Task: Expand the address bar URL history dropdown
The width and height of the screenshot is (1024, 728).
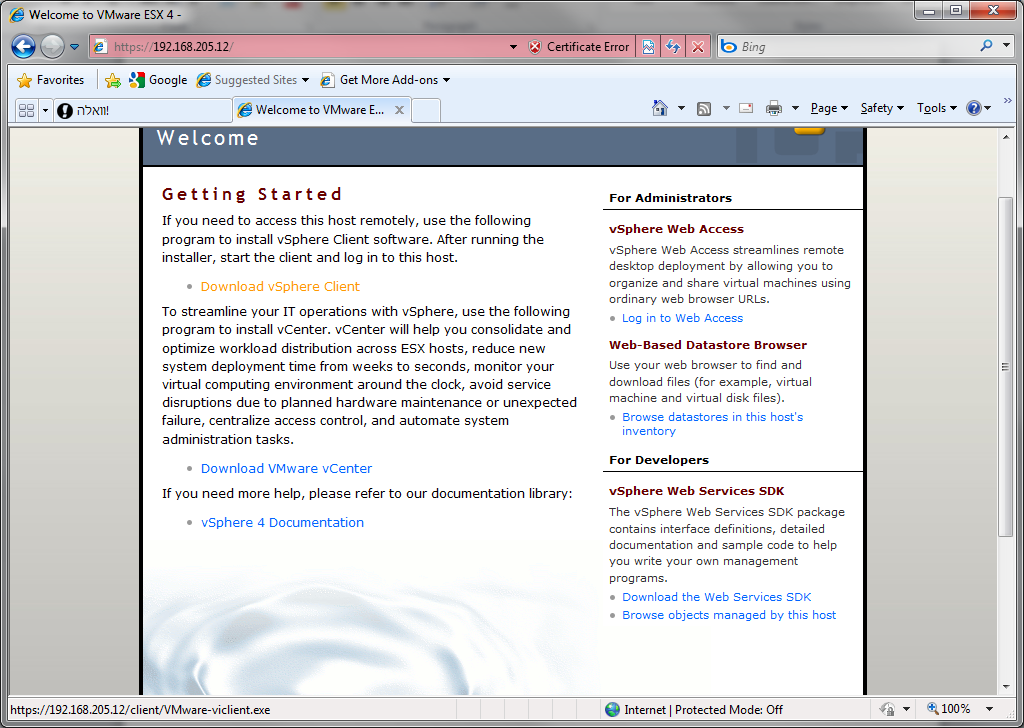Action: (x=513, y=47)
